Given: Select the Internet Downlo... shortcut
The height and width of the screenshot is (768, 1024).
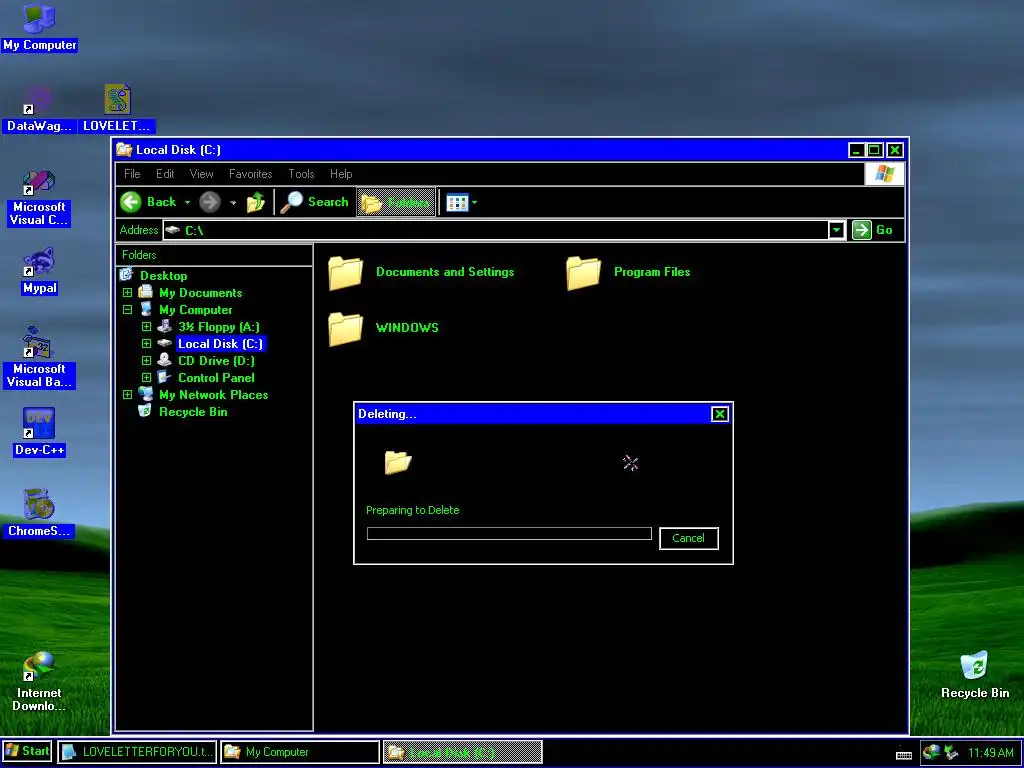Looking at the screenshot, I should click(x=39, y=681).
